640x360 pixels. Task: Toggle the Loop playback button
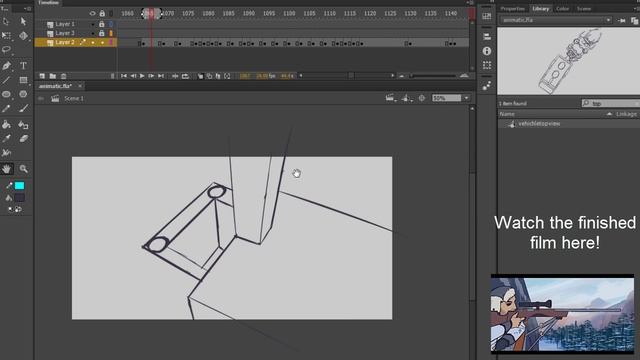click(x=185, y=76)
